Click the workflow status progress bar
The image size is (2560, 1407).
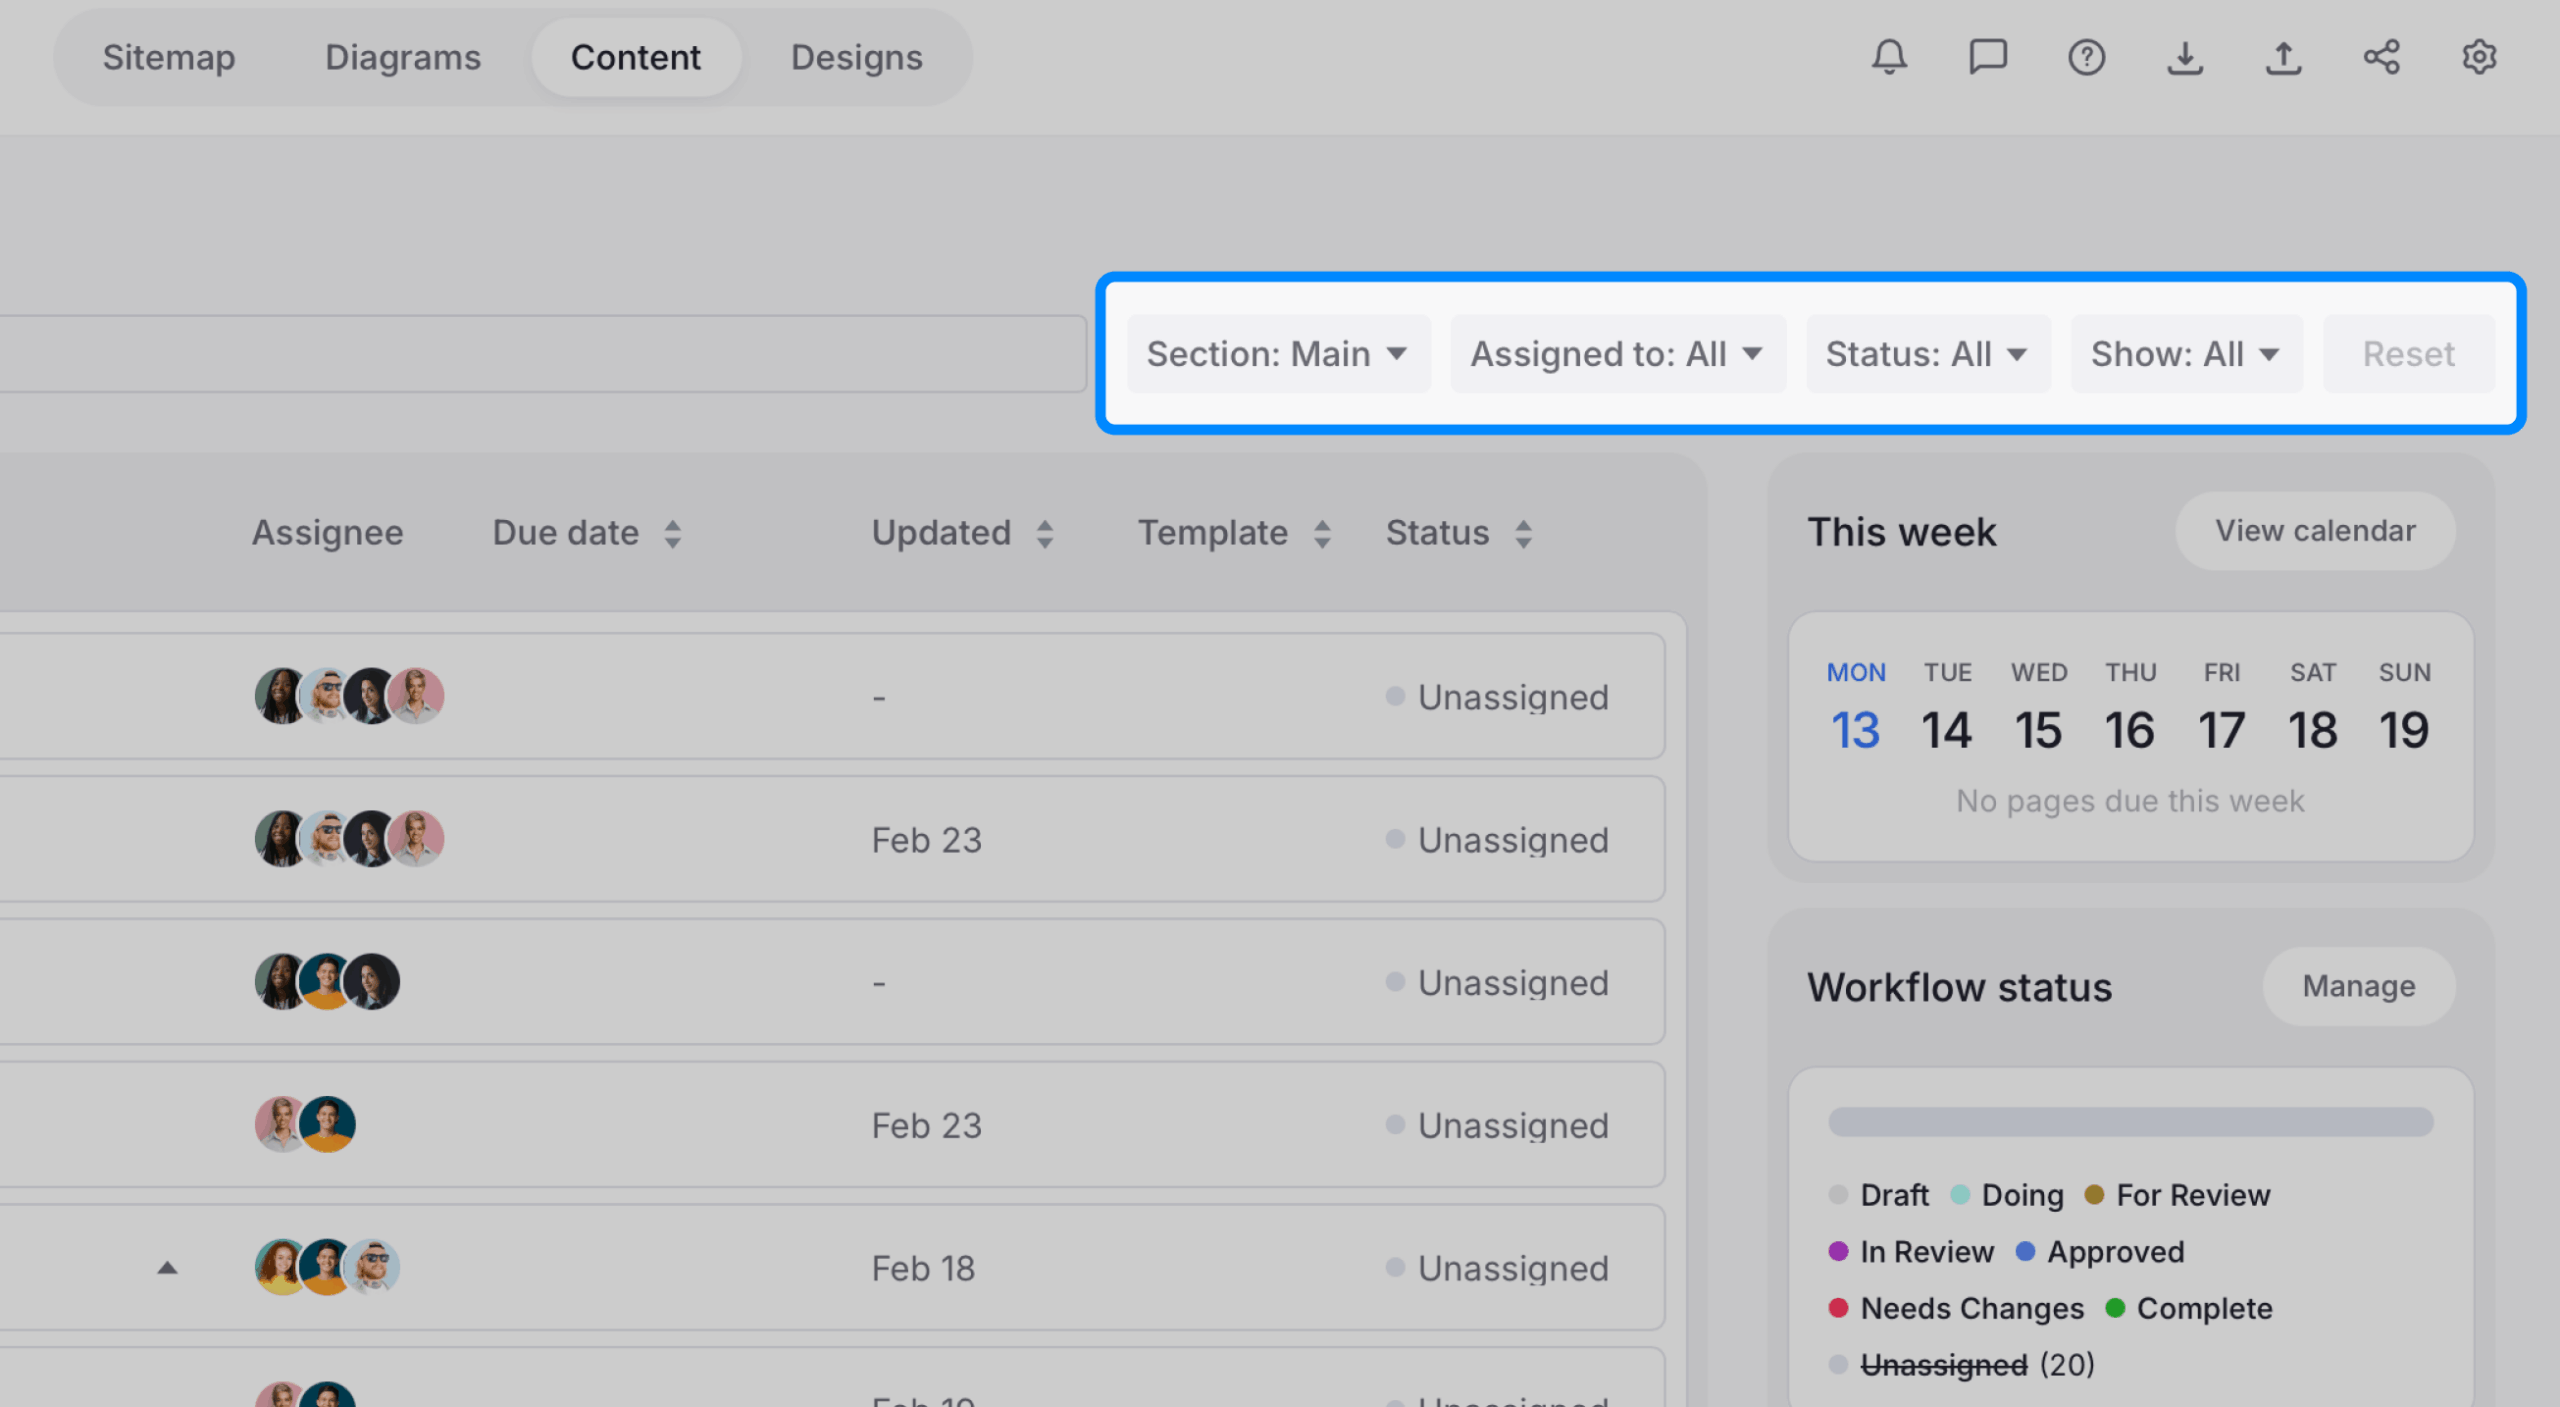[x=2131, y=1122]
